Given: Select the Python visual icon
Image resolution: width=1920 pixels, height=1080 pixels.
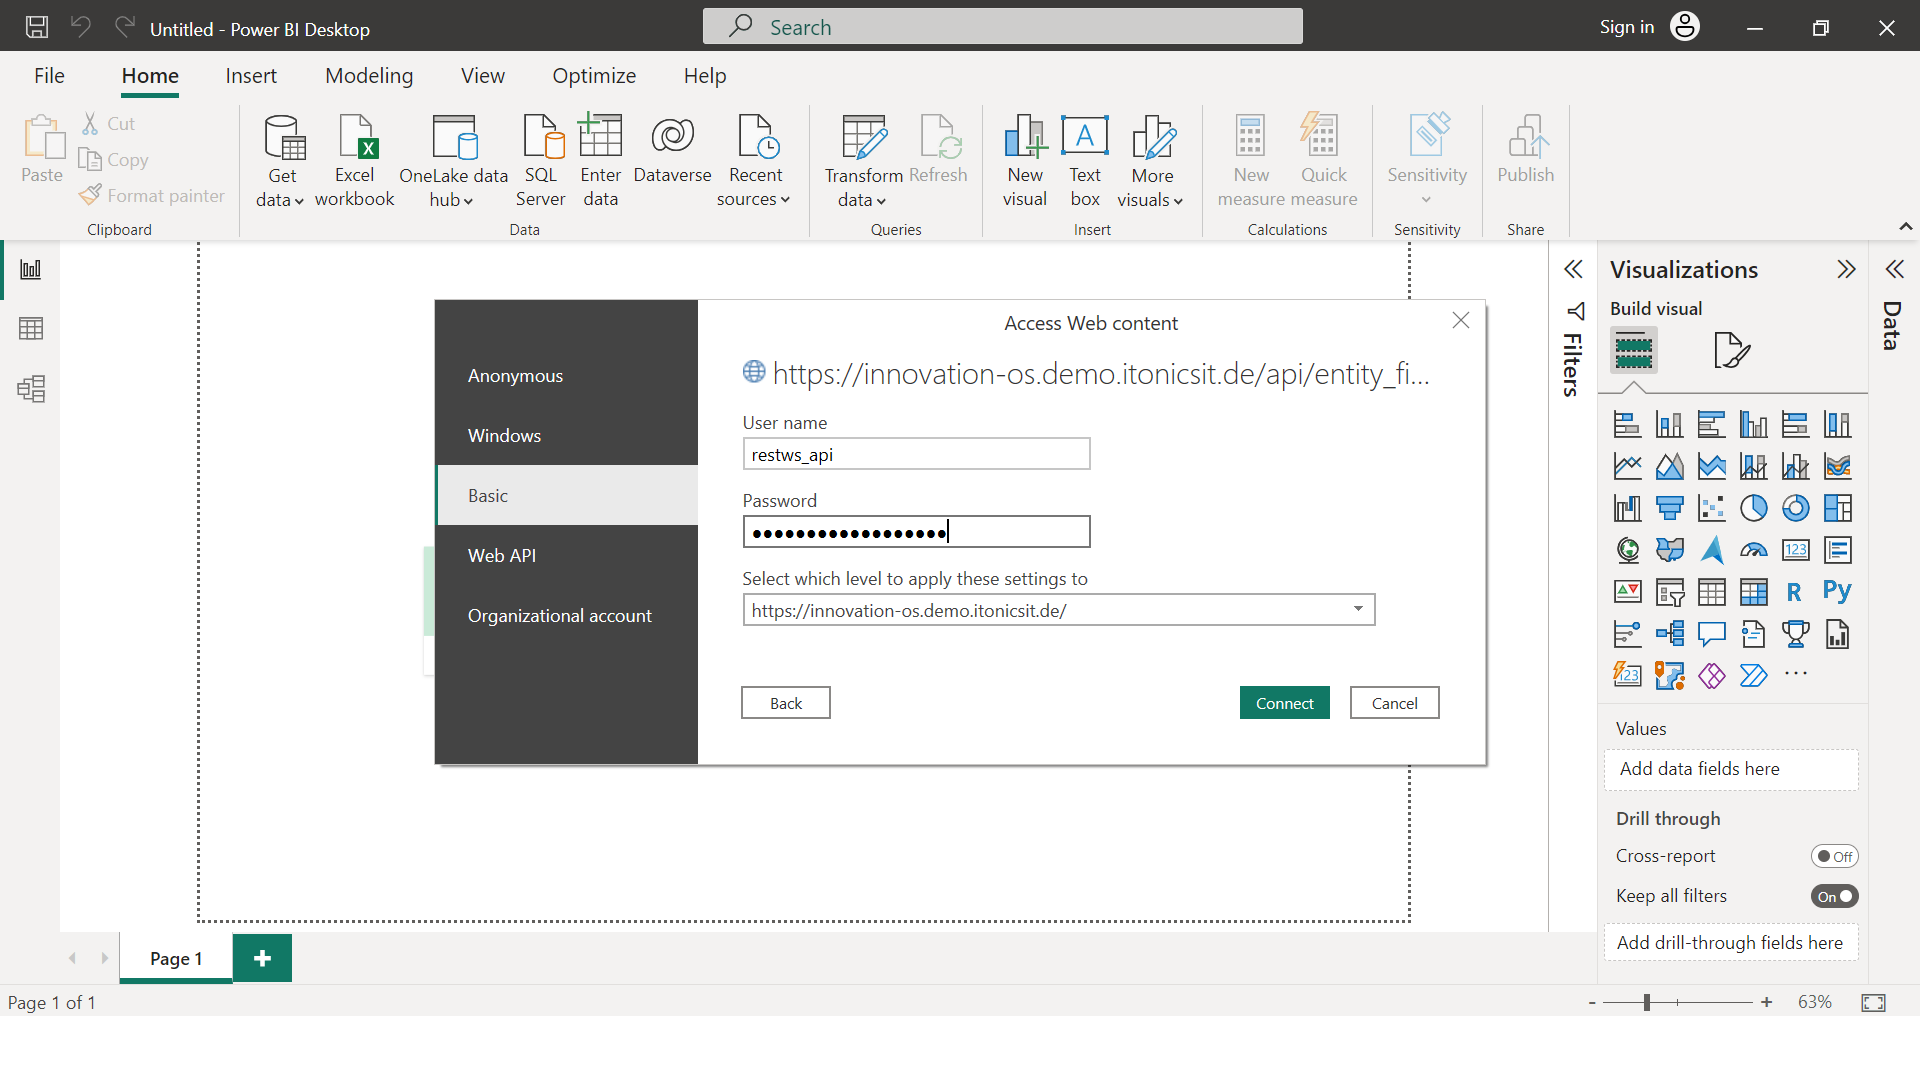Looking at the screenshot, I should click(1837, 592).
